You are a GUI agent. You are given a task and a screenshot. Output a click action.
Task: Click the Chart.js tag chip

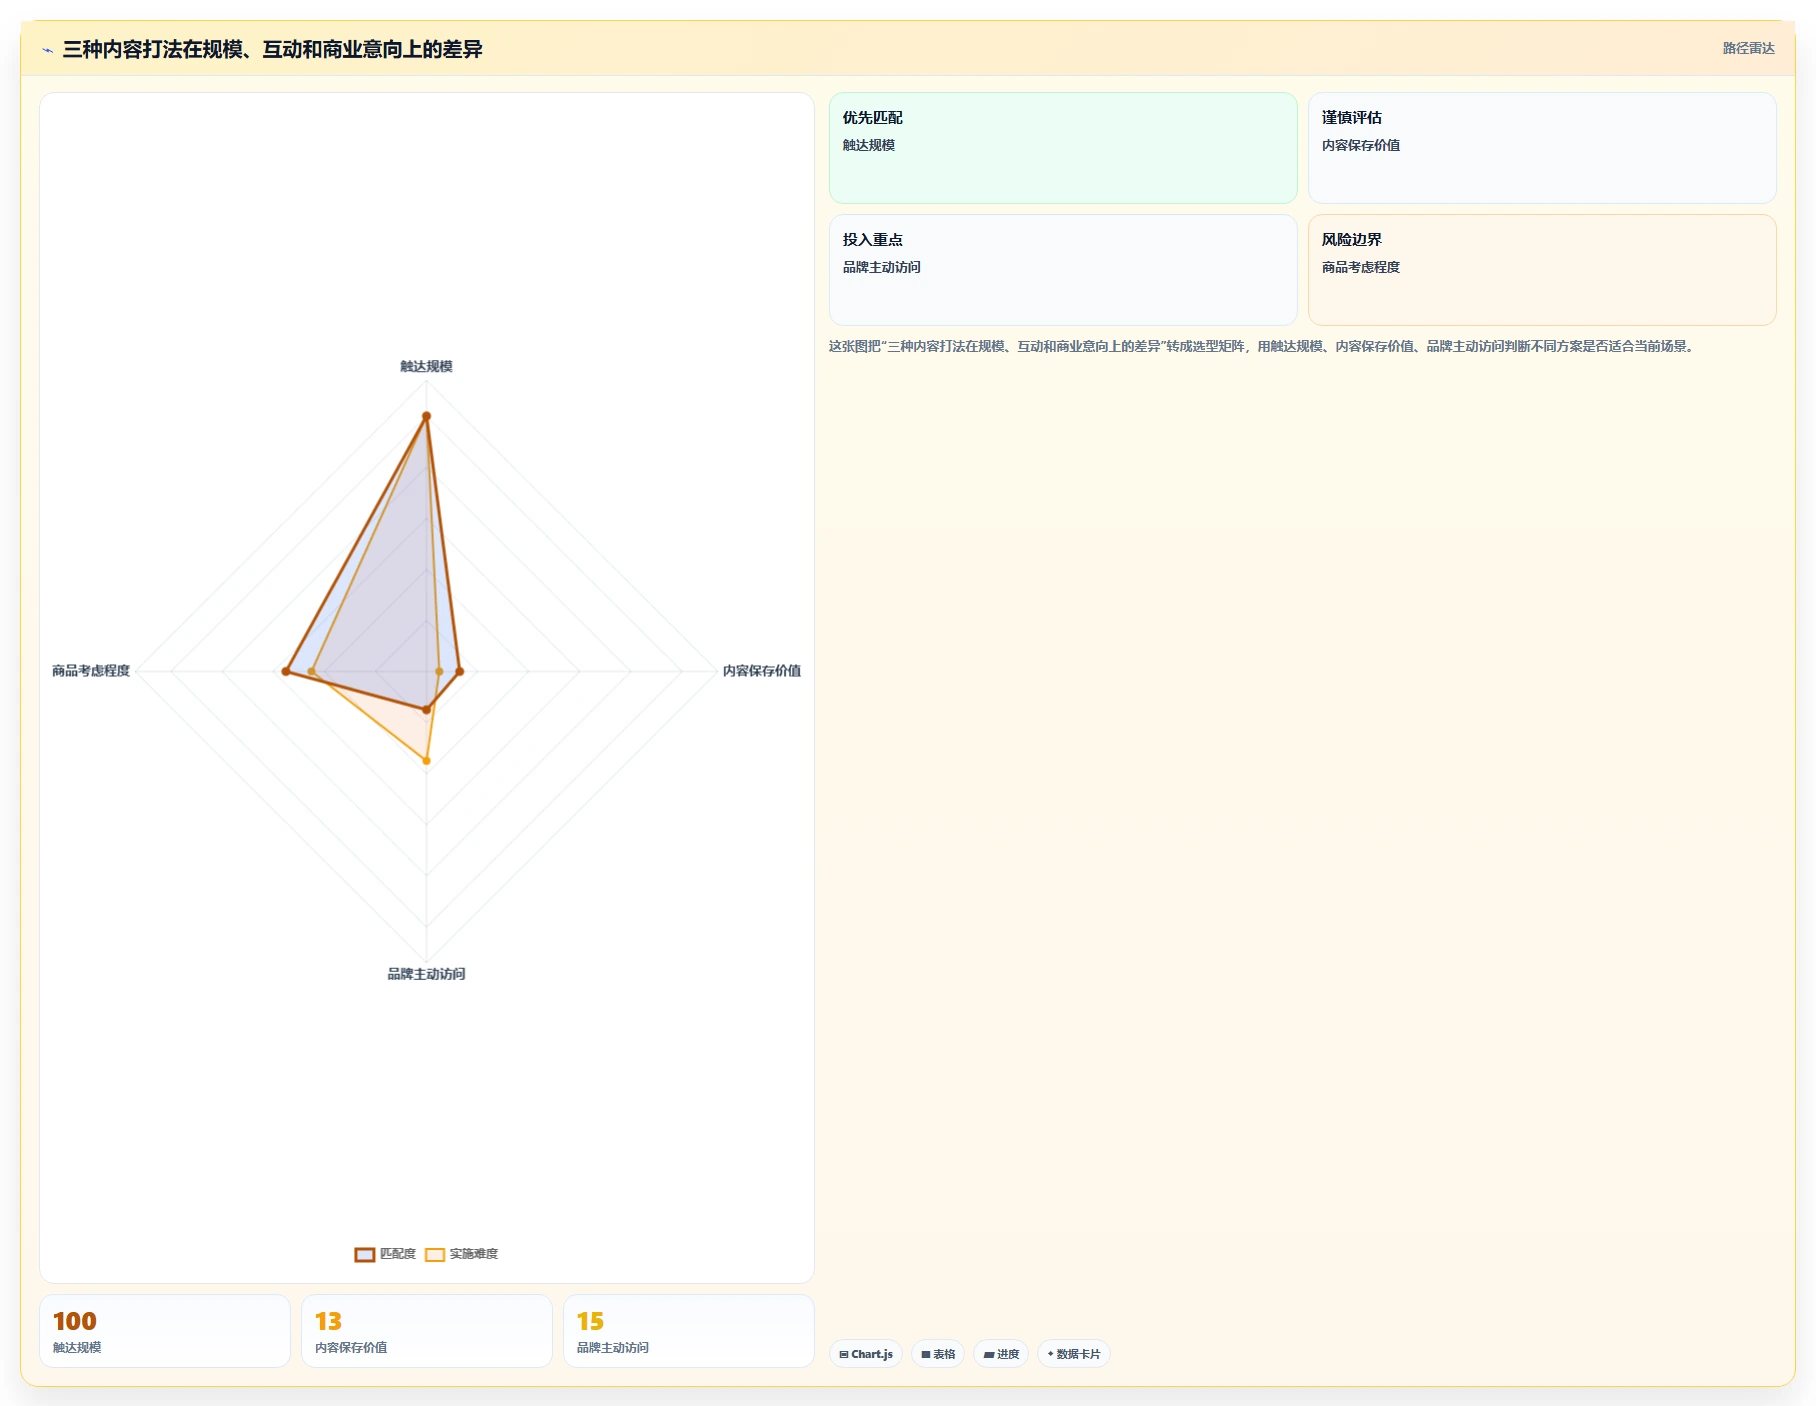(x=866, y=1354)
